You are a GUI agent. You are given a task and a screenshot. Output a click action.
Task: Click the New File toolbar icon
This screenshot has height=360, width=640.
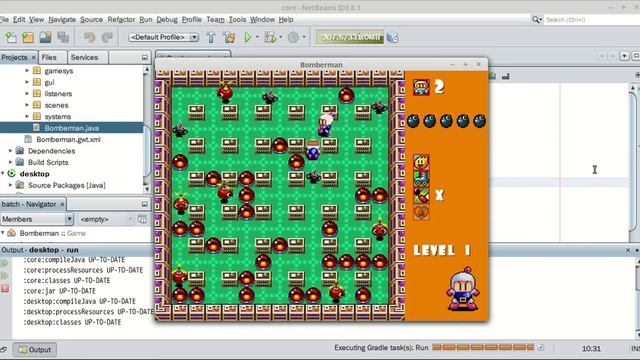[x=11, y=38]
